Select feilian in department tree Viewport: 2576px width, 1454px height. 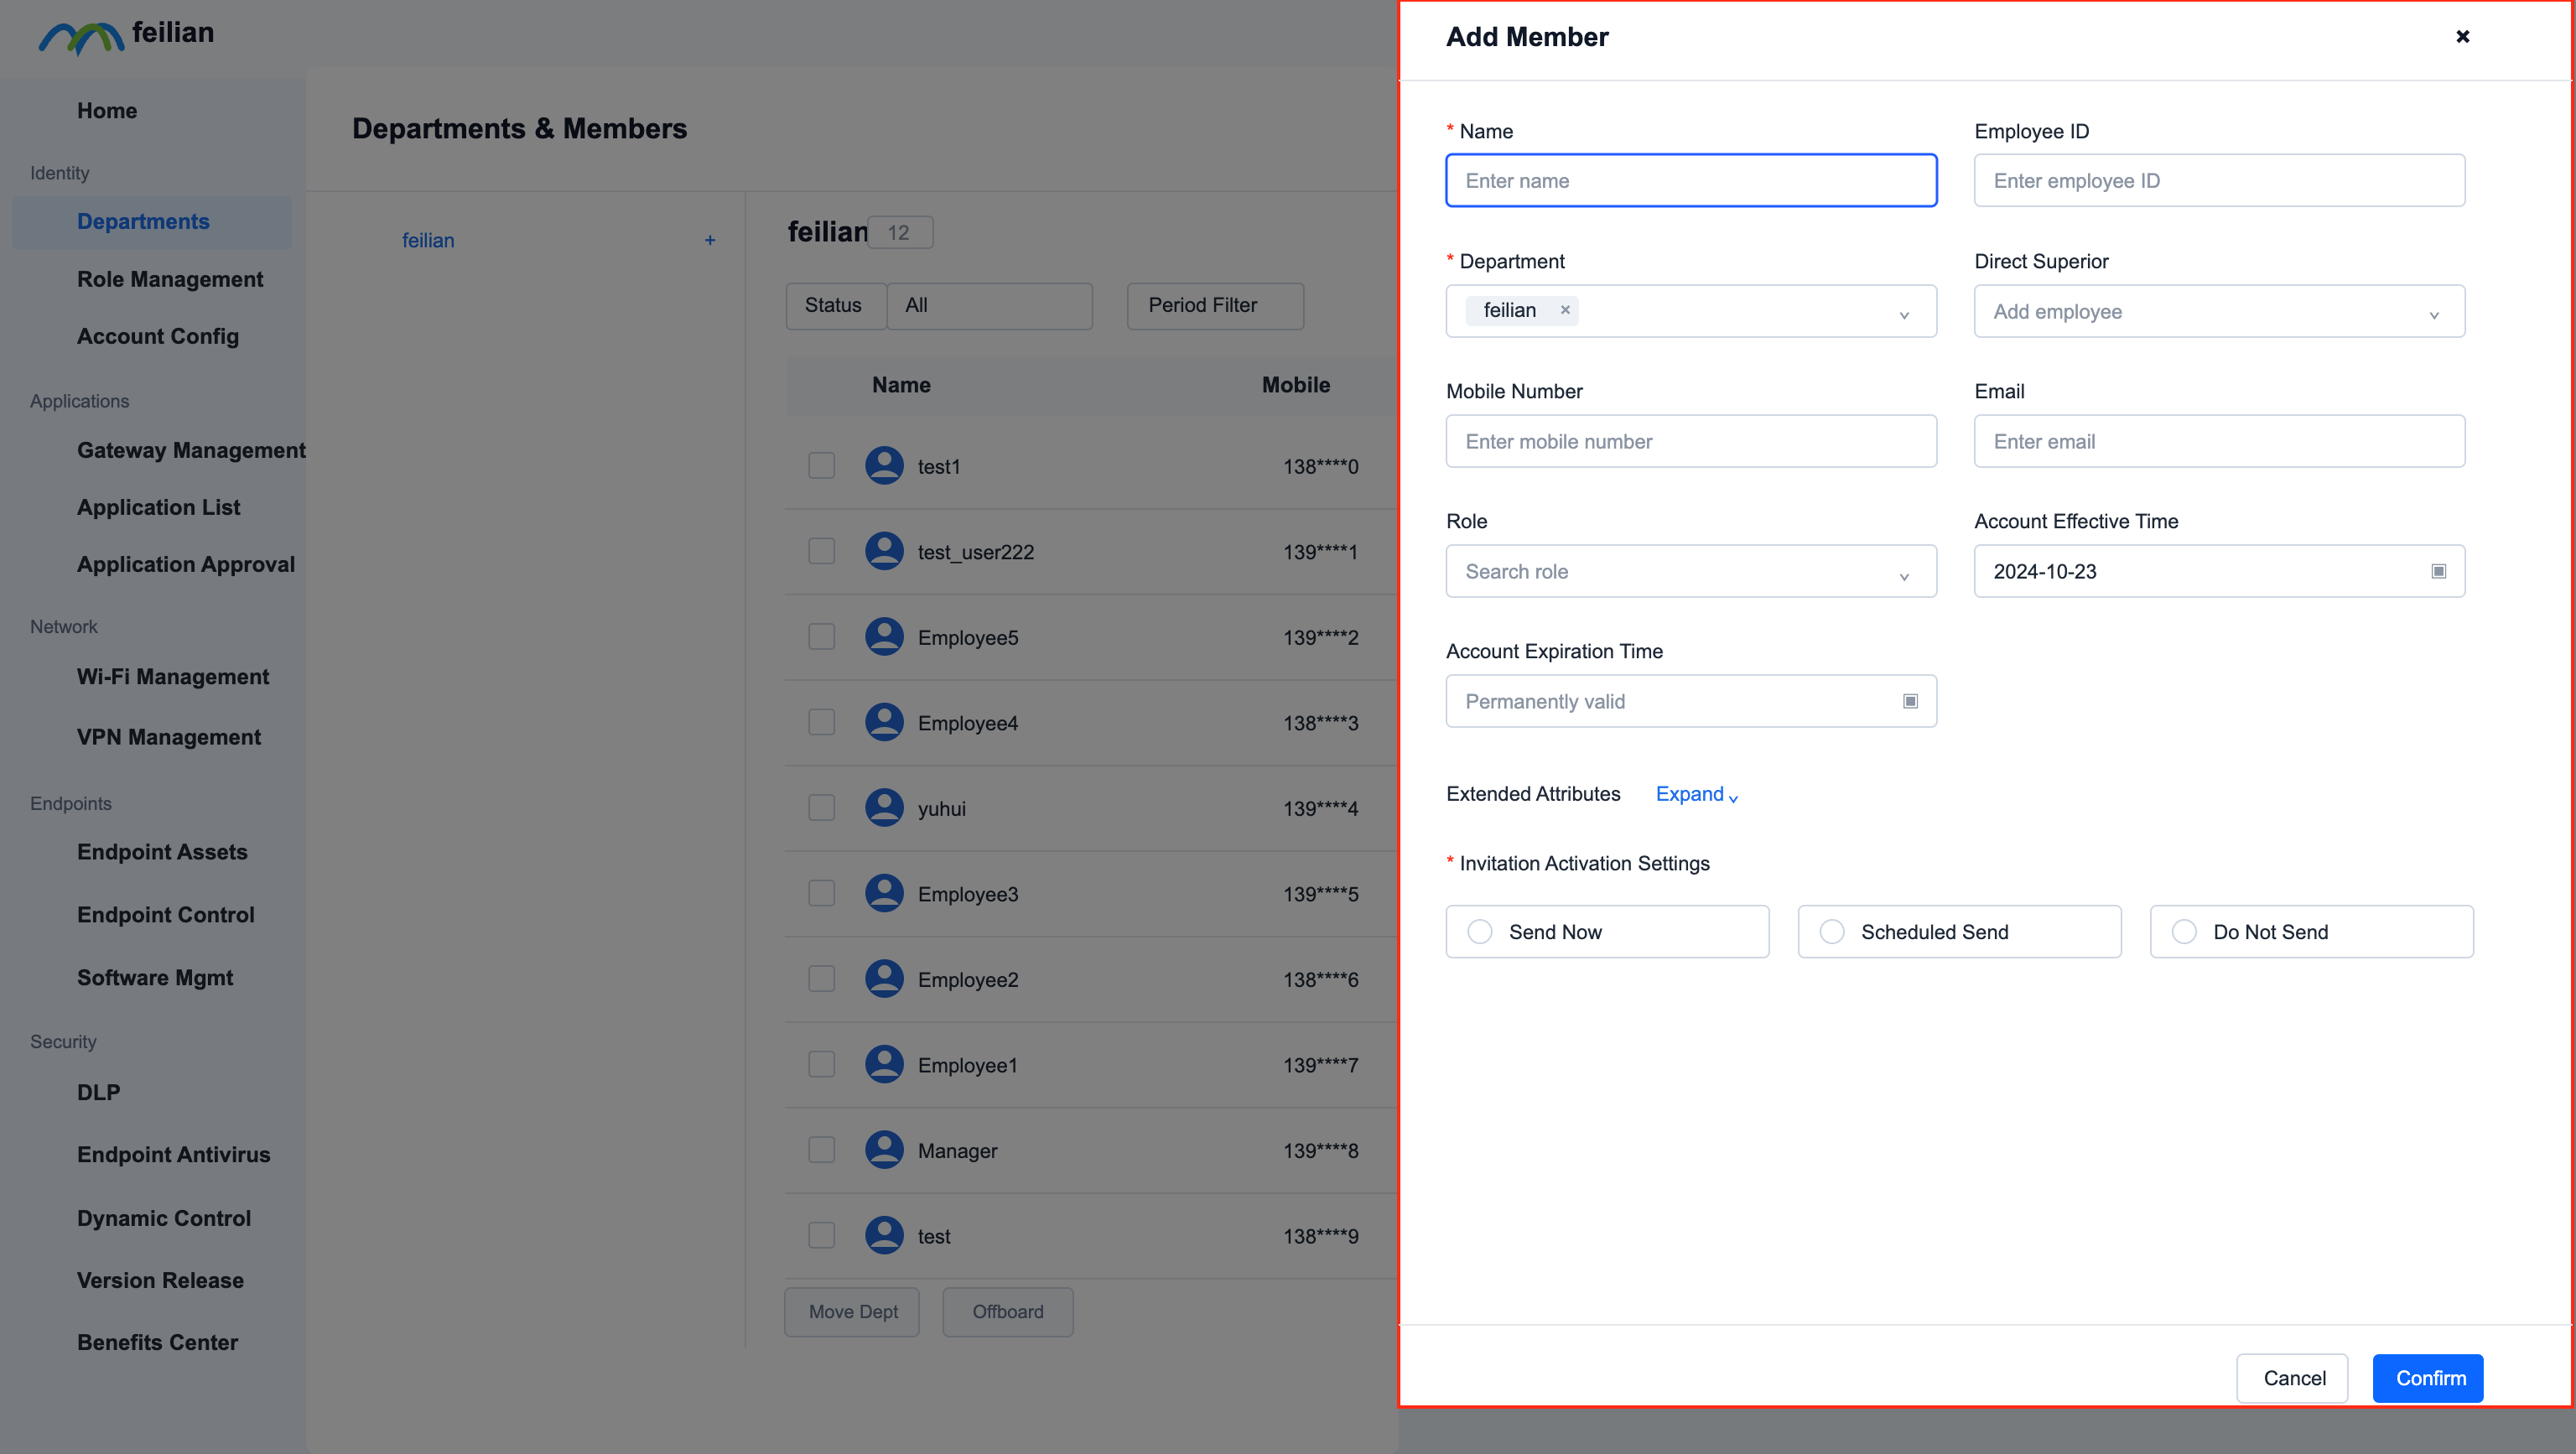tap(428, 241)
